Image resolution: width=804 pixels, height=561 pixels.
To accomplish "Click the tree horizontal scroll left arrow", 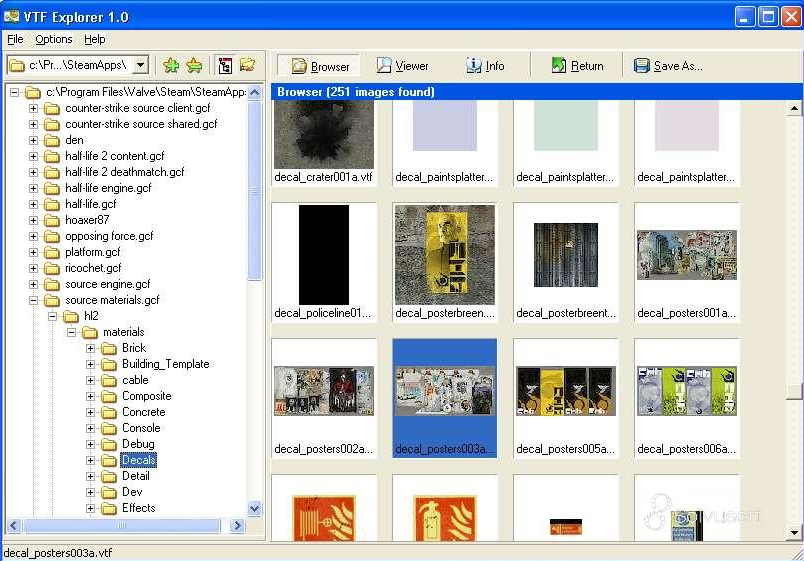I will 14,525.
